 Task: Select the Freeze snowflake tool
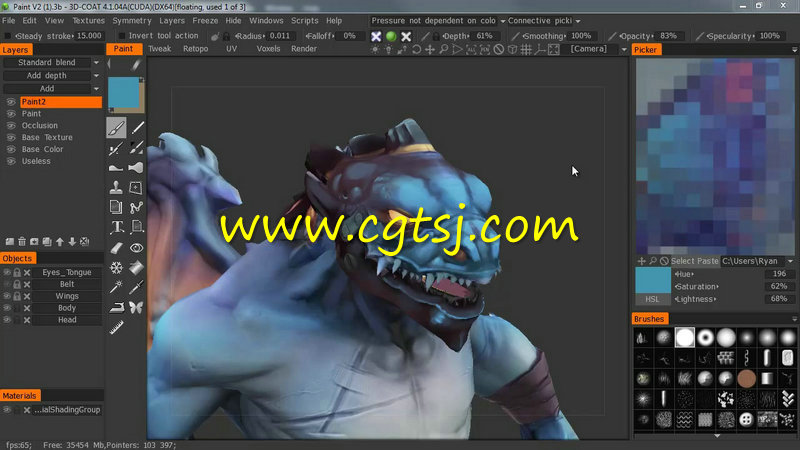[x=116, y=267]
